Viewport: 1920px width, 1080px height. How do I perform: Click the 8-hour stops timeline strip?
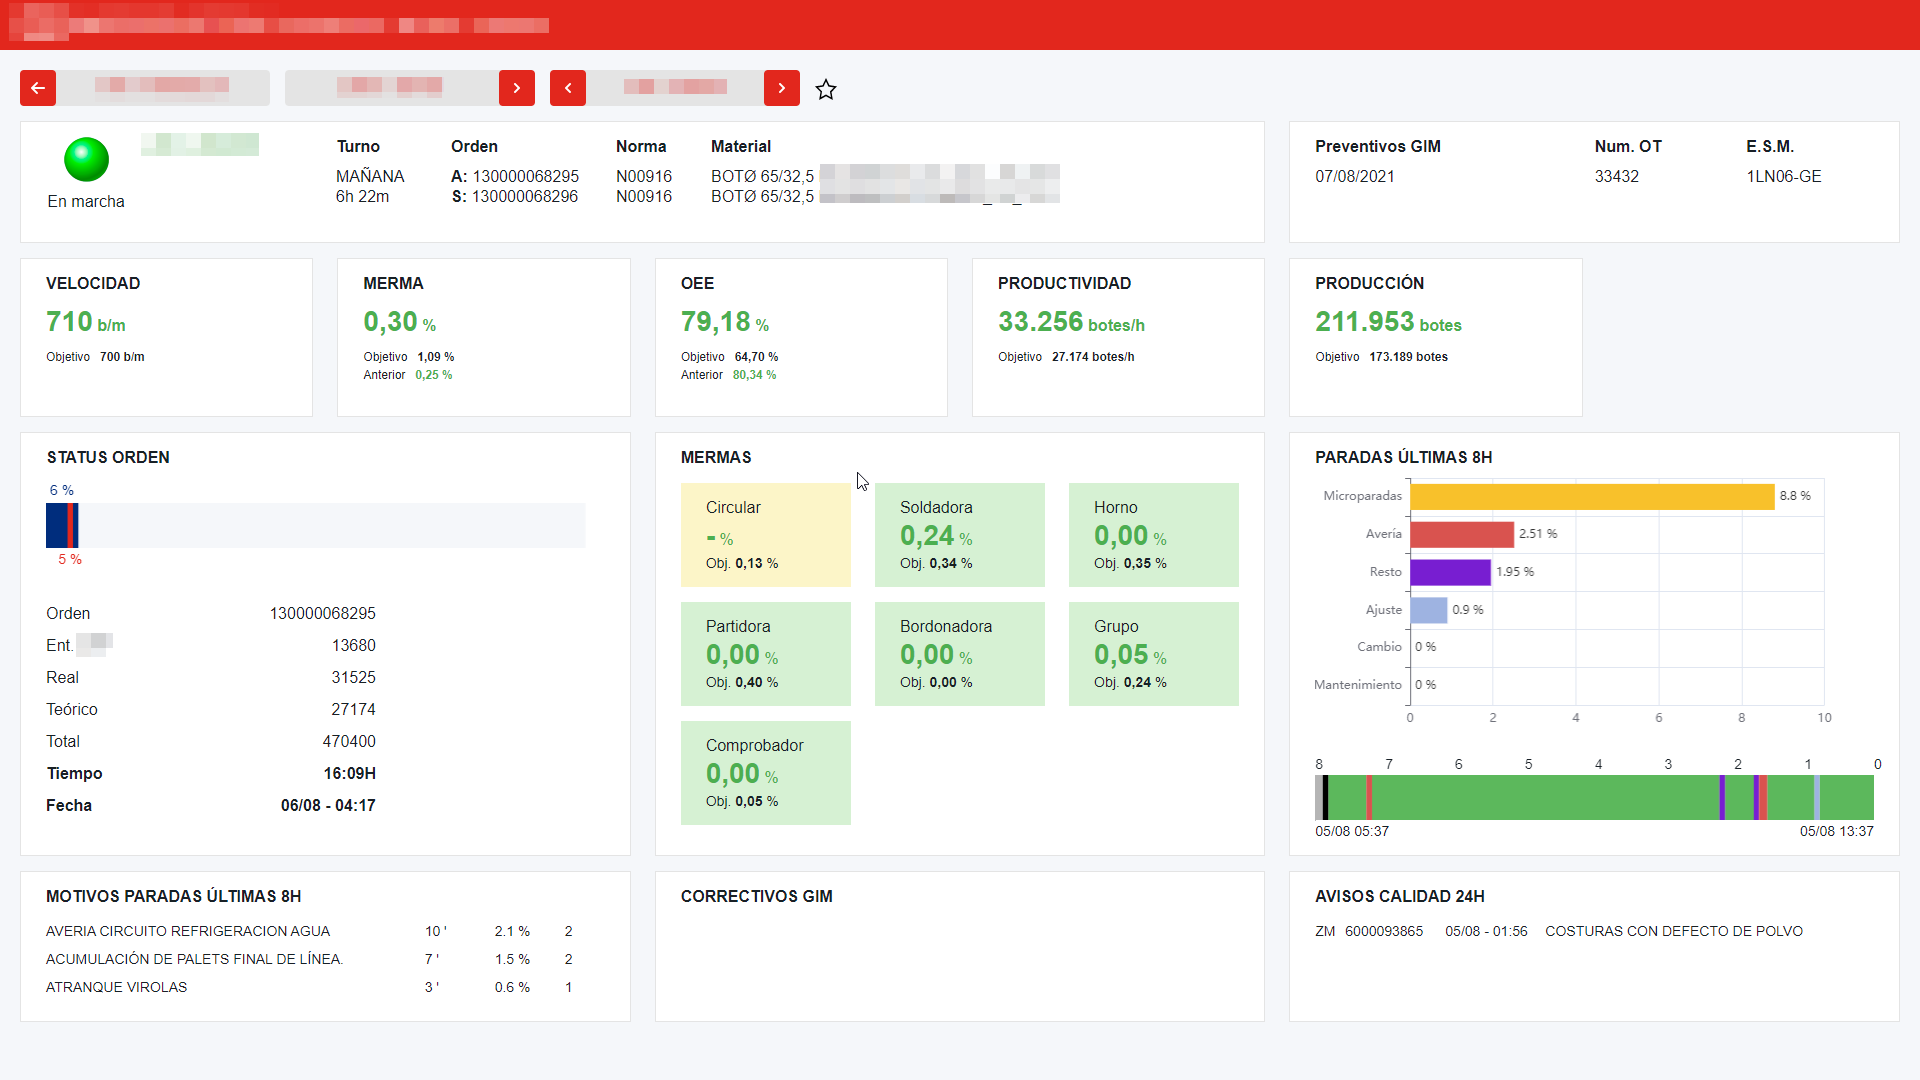point(1594,798)
